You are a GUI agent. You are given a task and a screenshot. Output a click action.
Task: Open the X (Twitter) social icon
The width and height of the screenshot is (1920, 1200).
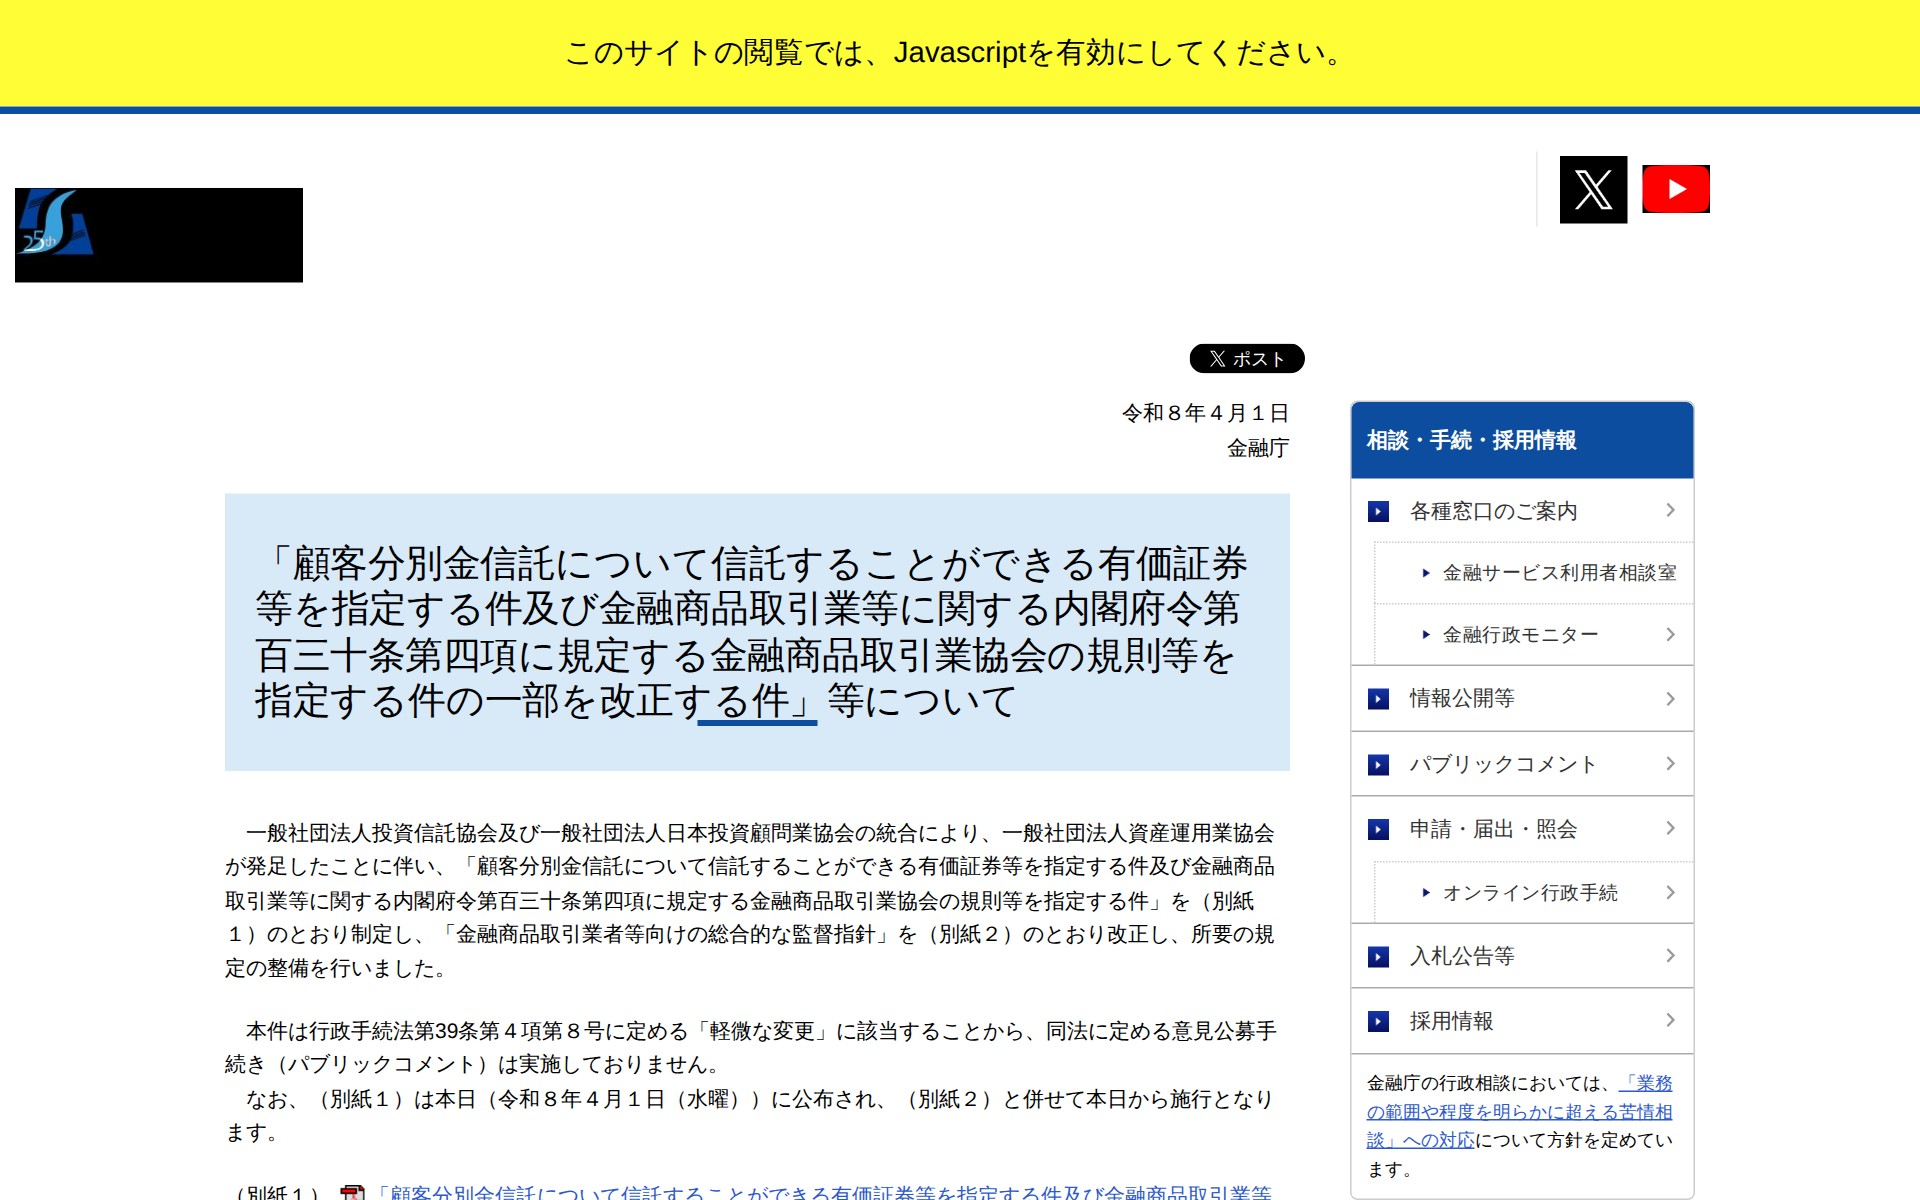click(x=1593, y=189)
